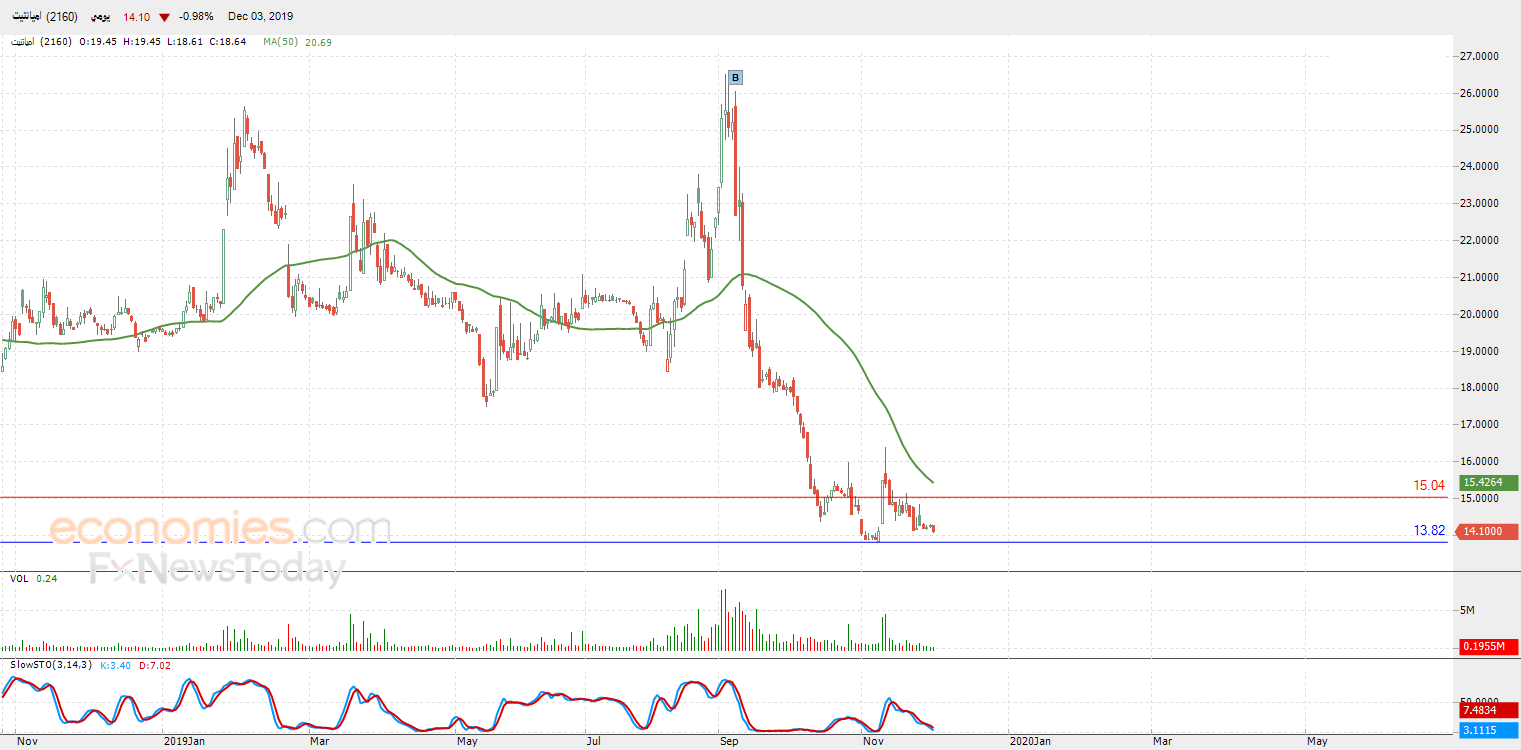Click the Dec 03, 2019 date in header
Image resolution: width=1521 pixels, height=750 pixels.
[x=261, y=17]
